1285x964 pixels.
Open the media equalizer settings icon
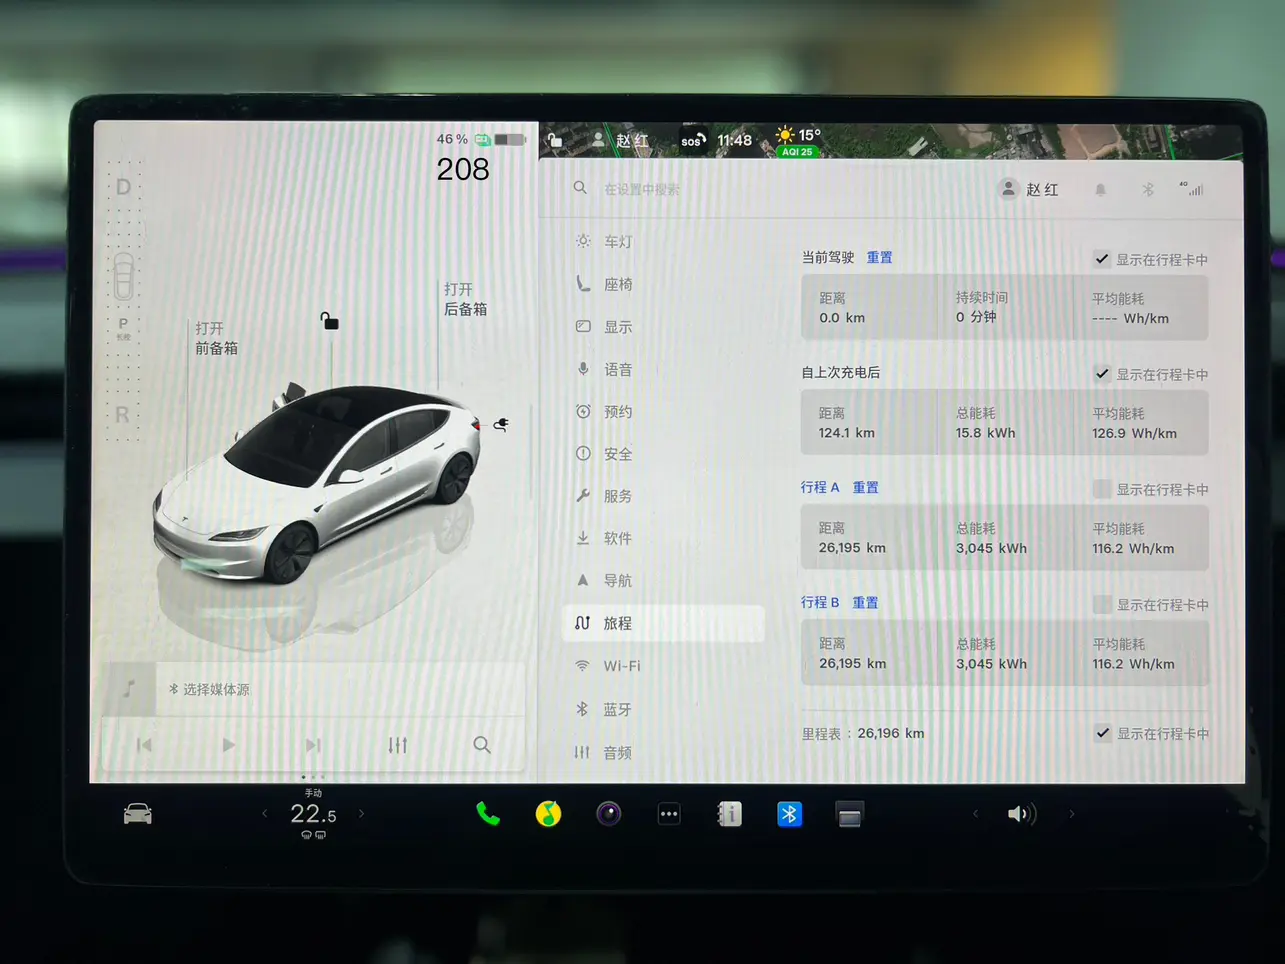point(398,745)
